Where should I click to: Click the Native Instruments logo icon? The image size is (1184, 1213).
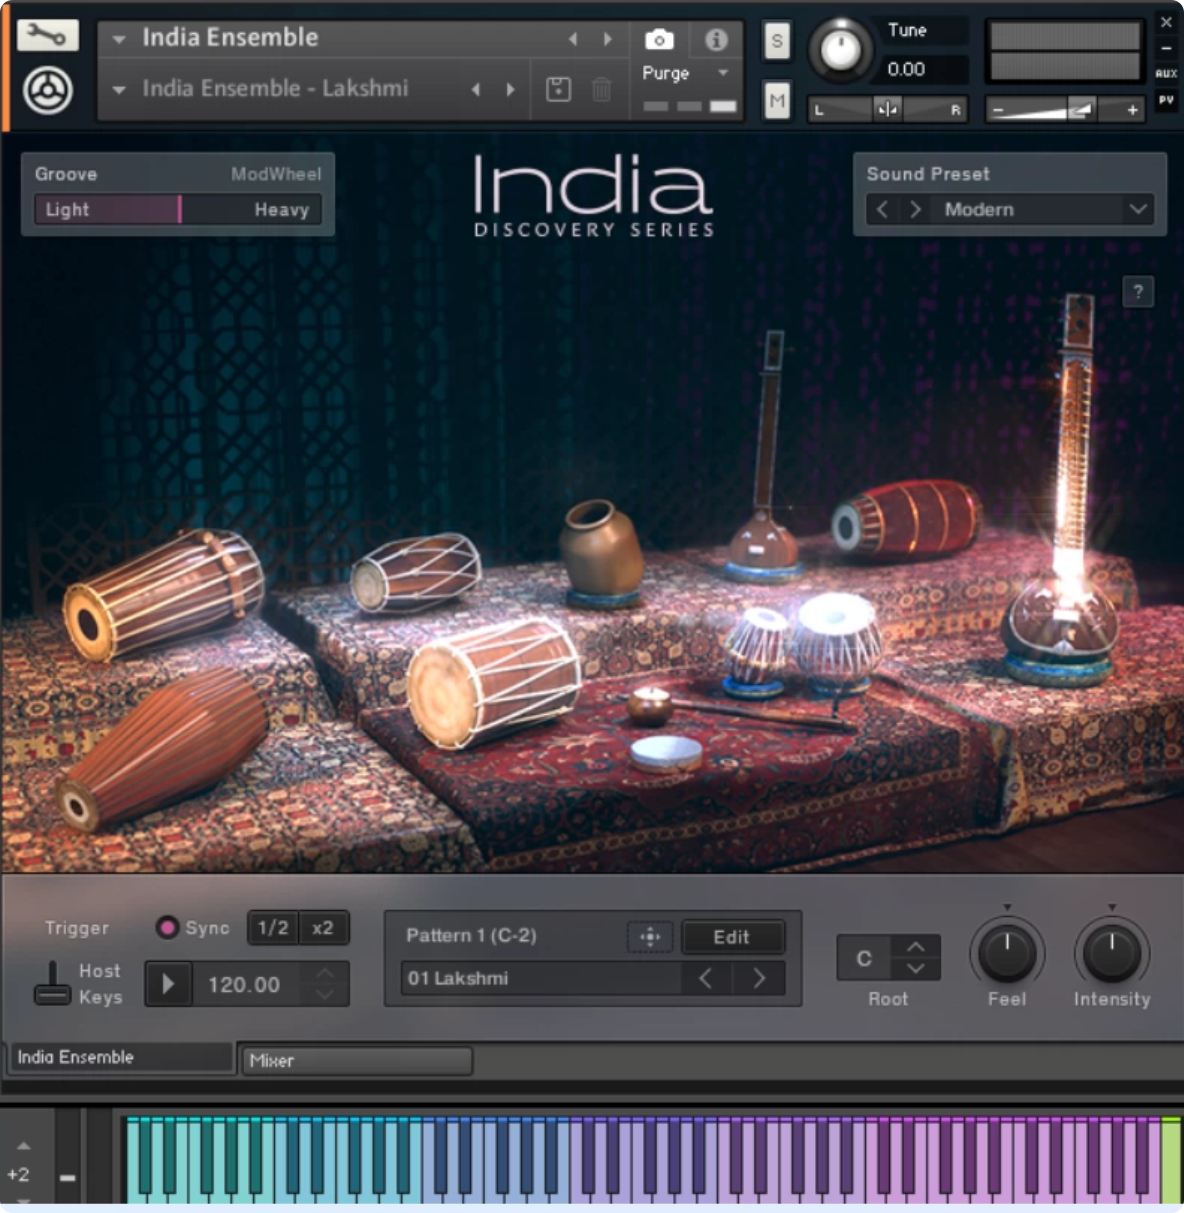[x=47, y=91]
